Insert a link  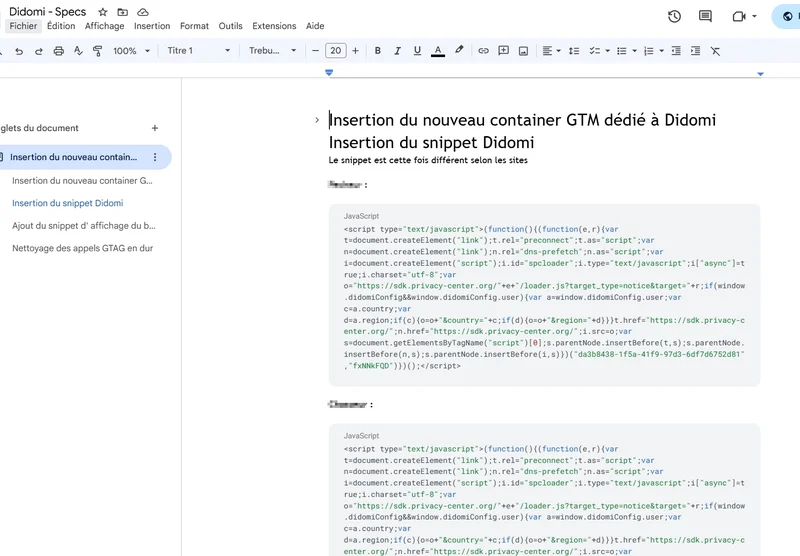coord(483,51)
